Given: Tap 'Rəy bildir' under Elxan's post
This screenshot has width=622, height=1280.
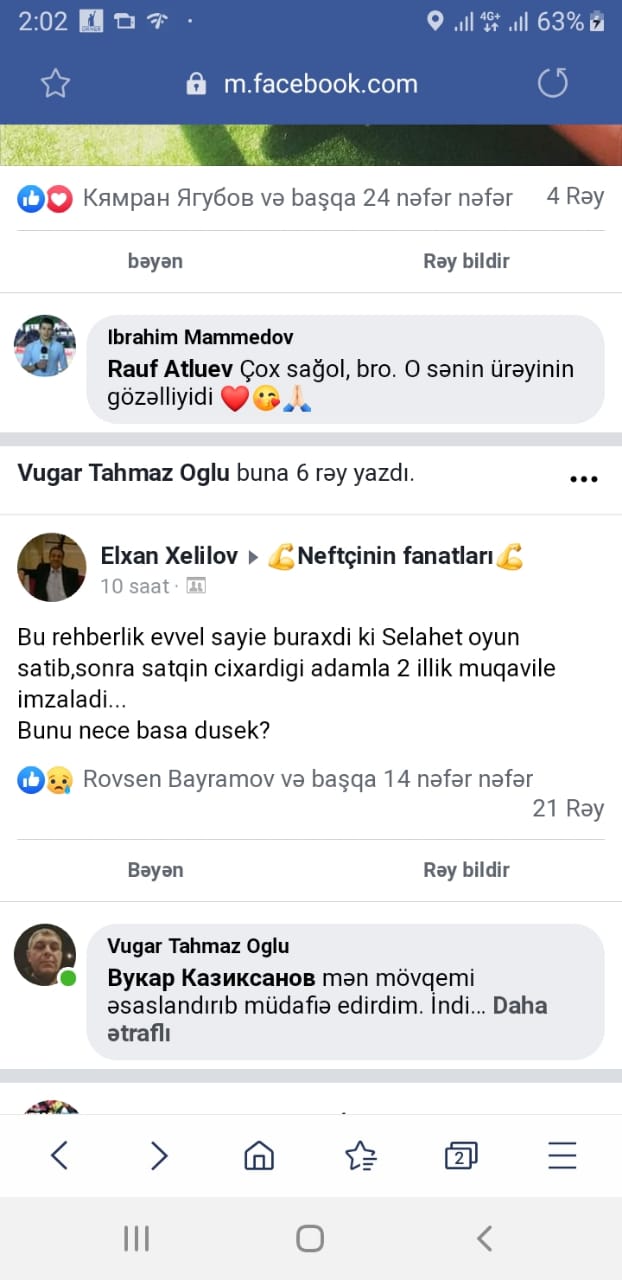Looking at the screenshot, I should 466,870.
